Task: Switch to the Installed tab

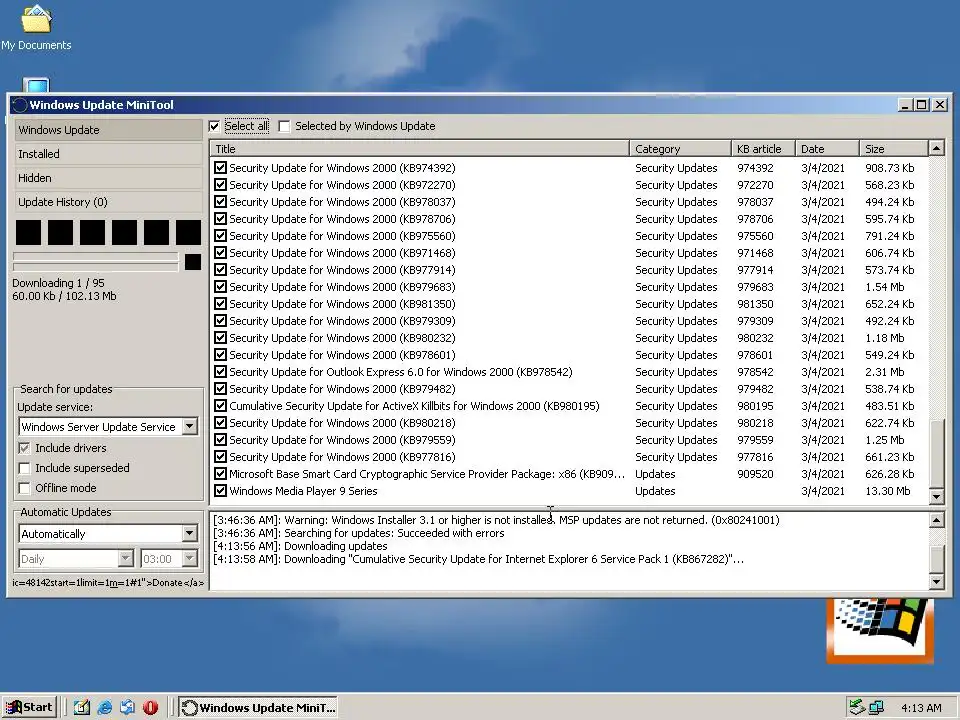Action: pyautogui.click(x=108, y=154)
